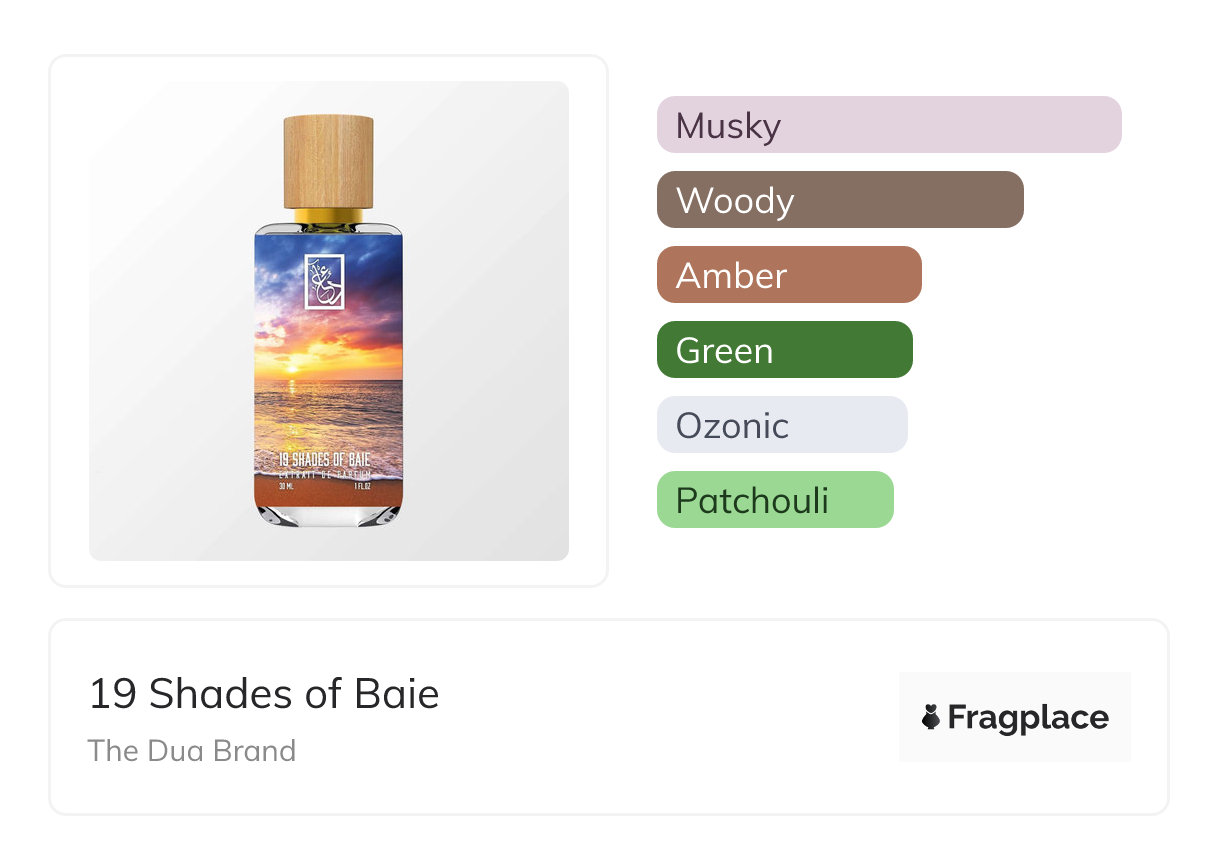Click the 1 FL.OZ text on the bottle
Viewport: 1218px width, 864px height.
[x=362, y=488]
